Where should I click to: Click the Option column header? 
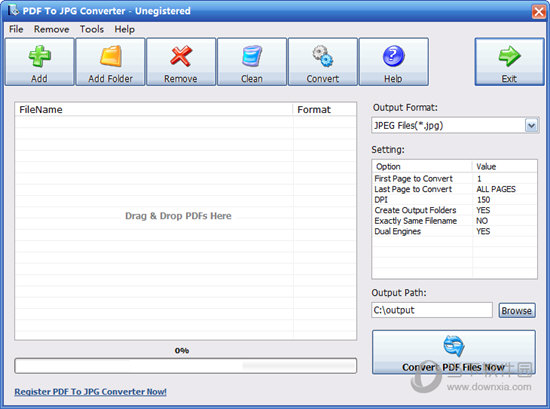click(422, 166)
